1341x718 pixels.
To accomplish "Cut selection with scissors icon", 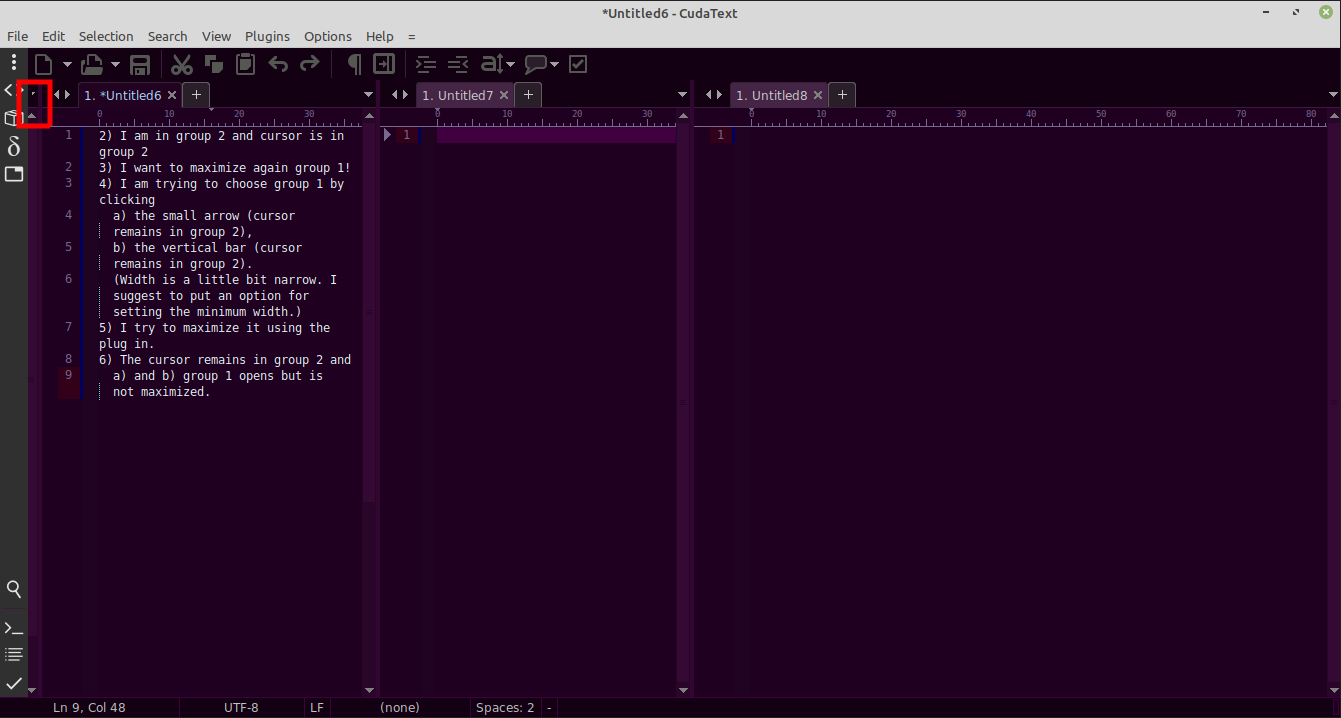I will click(181, 64).
